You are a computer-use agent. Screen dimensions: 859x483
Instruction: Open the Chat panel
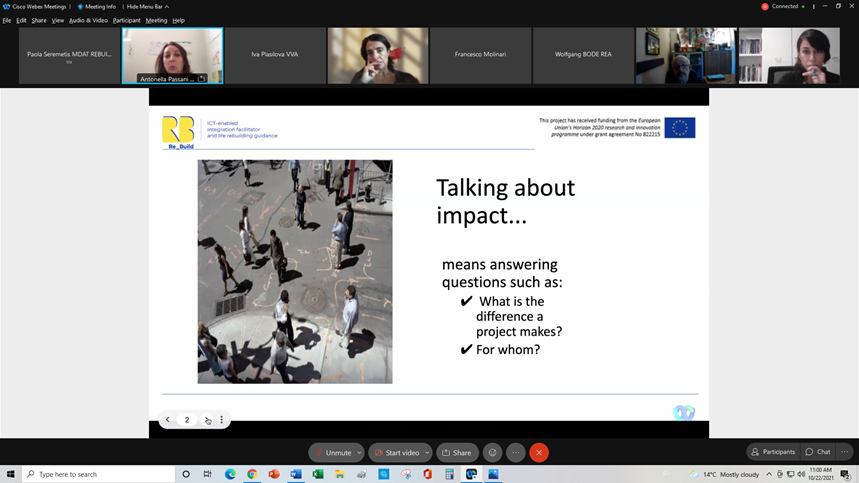point(818,452)
